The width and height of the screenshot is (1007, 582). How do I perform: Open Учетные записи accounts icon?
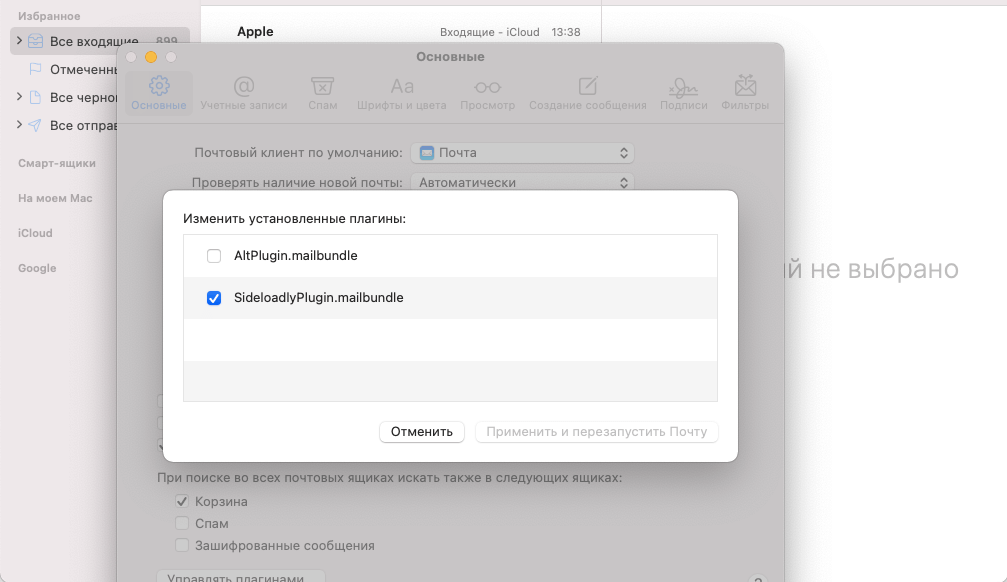[x=243, y=92]
